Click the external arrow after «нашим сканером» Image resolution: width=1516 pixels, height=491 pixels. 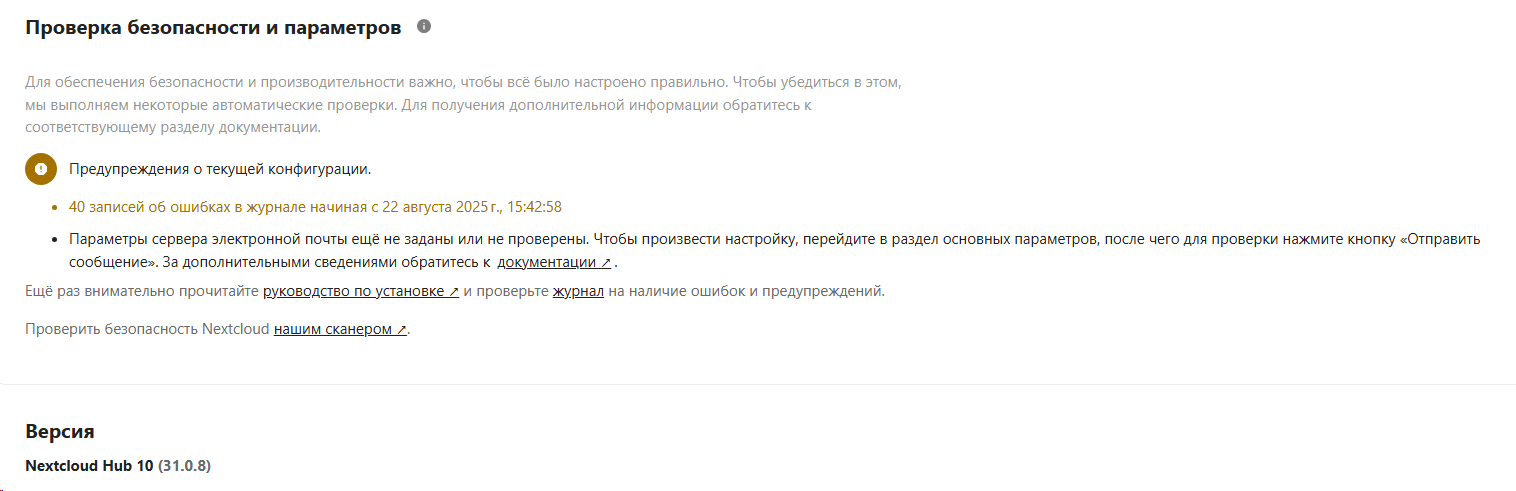point(402,330)
